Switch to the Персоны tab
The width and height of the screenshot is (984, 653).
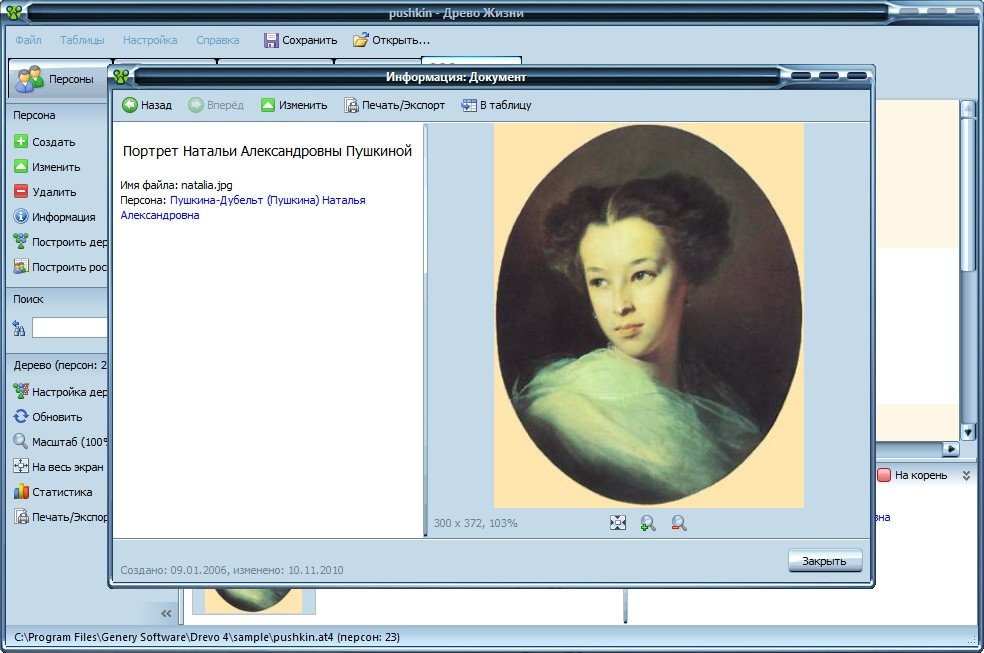60,79
